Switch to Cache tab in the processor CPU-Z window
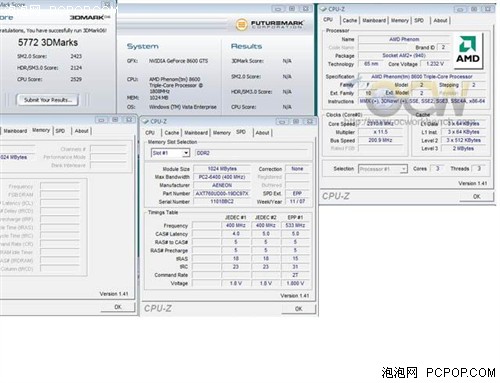 350,20
